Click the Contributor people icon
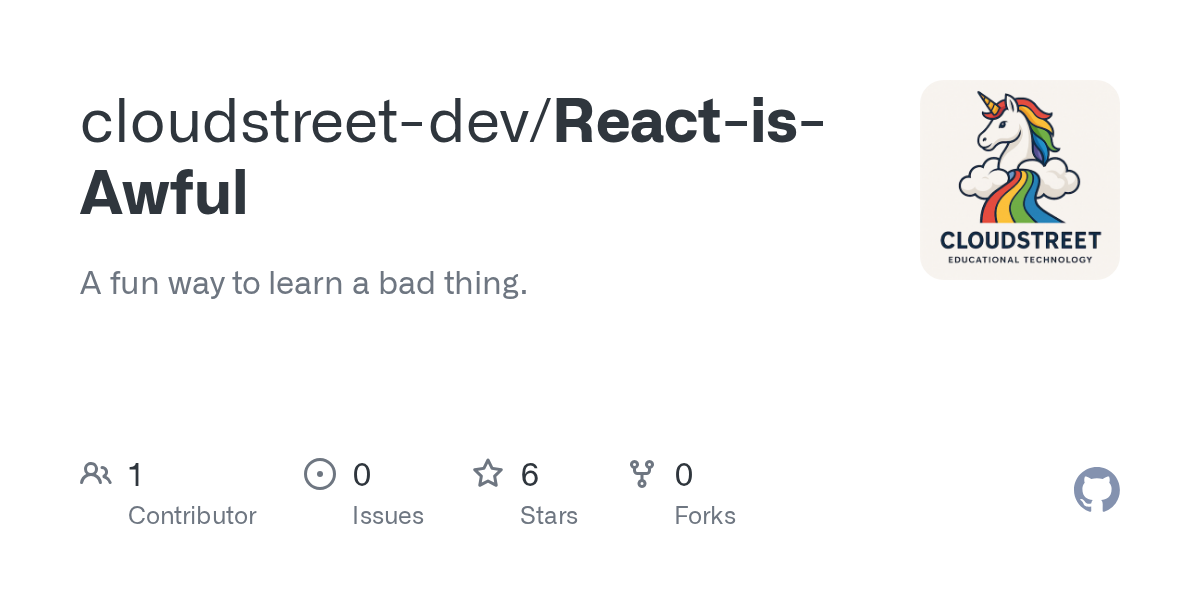This screenshot has width=1200, height=600. 96,474
